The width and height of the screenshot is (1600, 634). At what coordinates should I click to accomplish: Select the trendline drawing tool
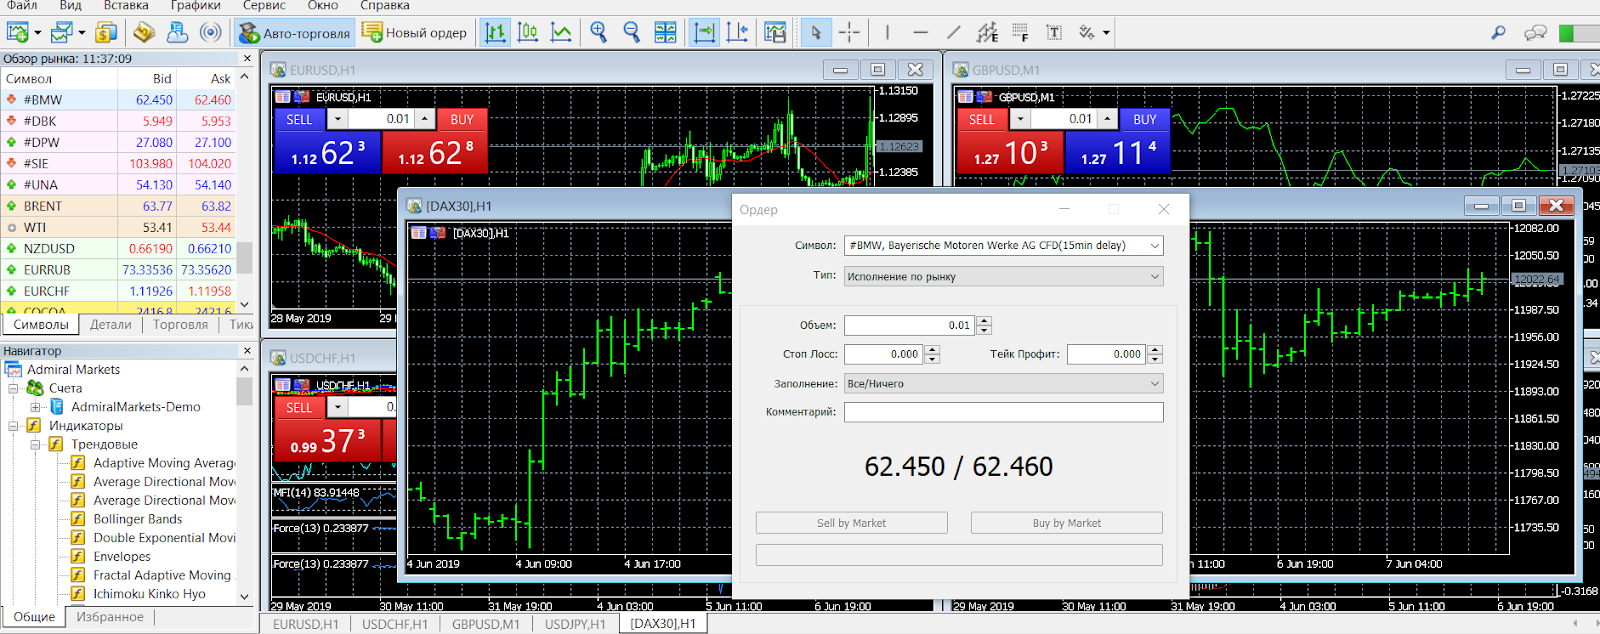pos(953,32)
